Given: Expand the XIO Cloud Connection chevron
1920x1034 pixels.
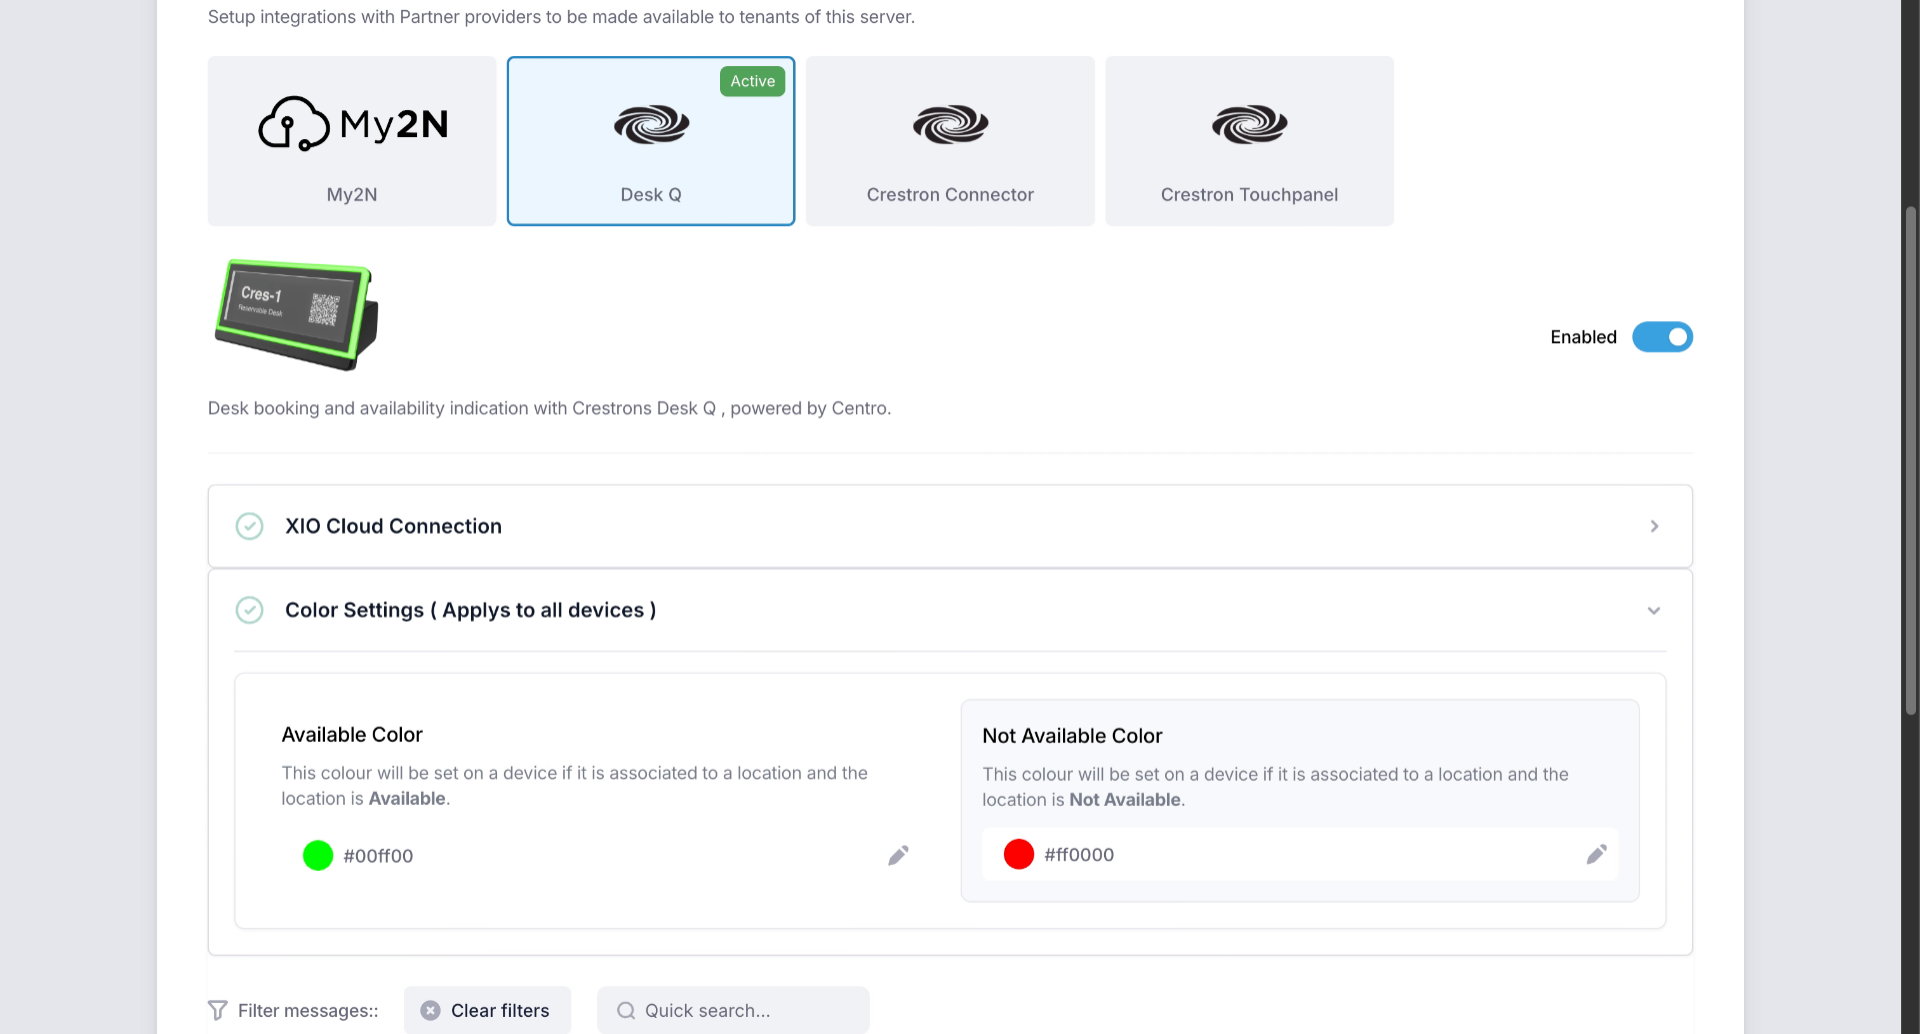Looking at the screenshot, I should click(x=1654, y=526).
